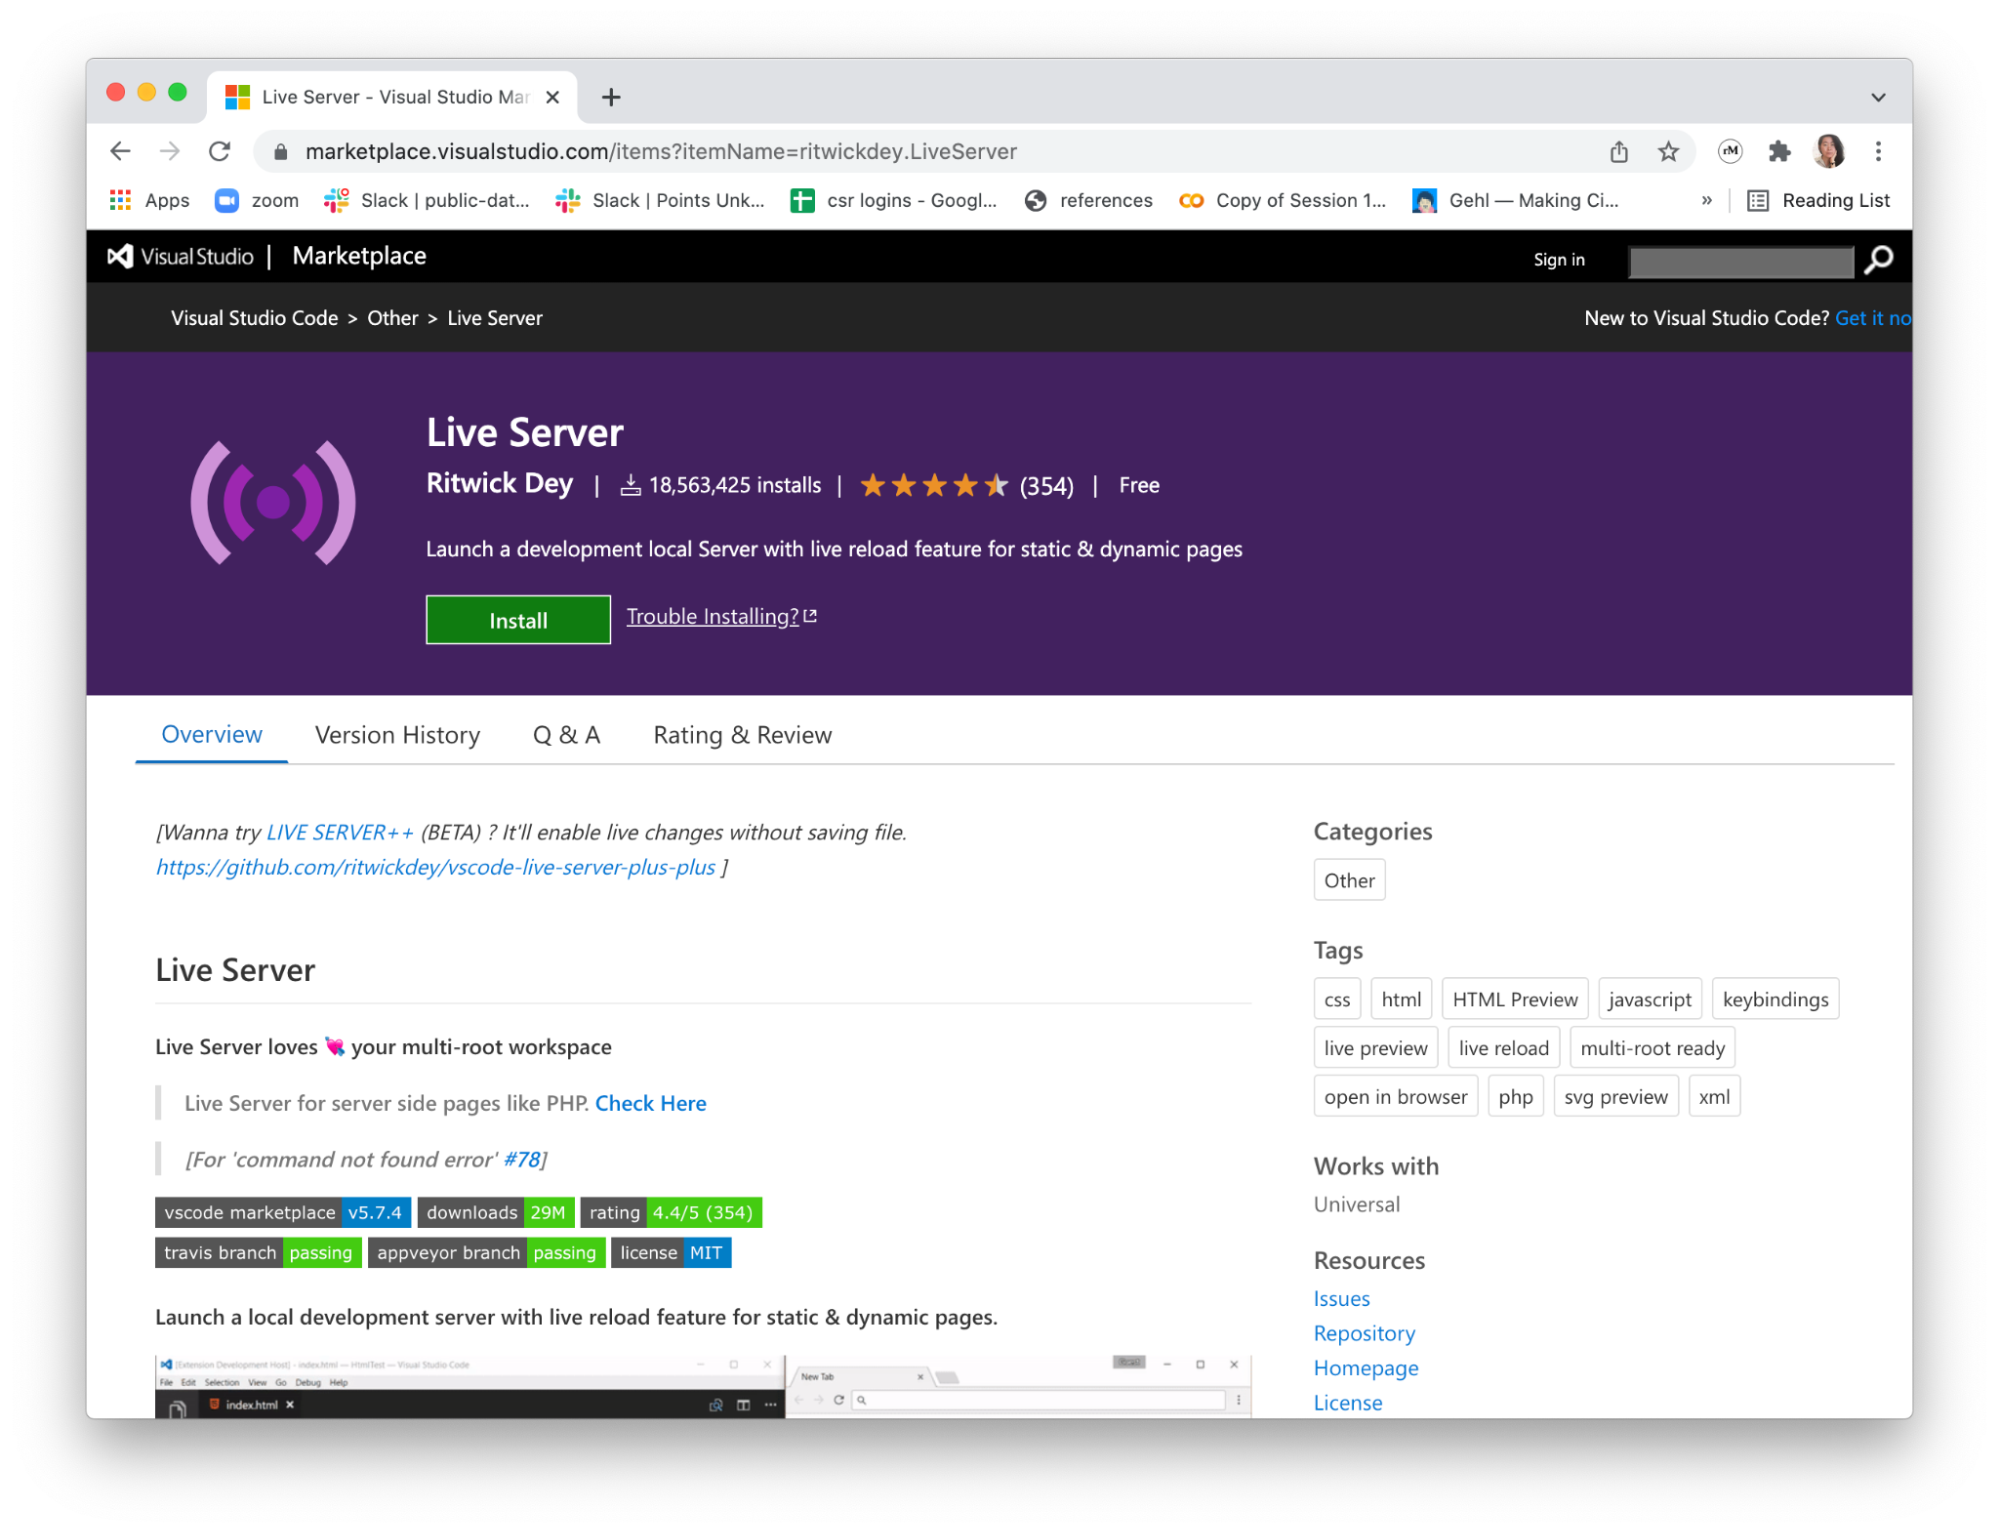This screenshot has height=1533, width=1999.
Task: Open Visual Studio Code breadcrumb
Action: coord(254,318)
